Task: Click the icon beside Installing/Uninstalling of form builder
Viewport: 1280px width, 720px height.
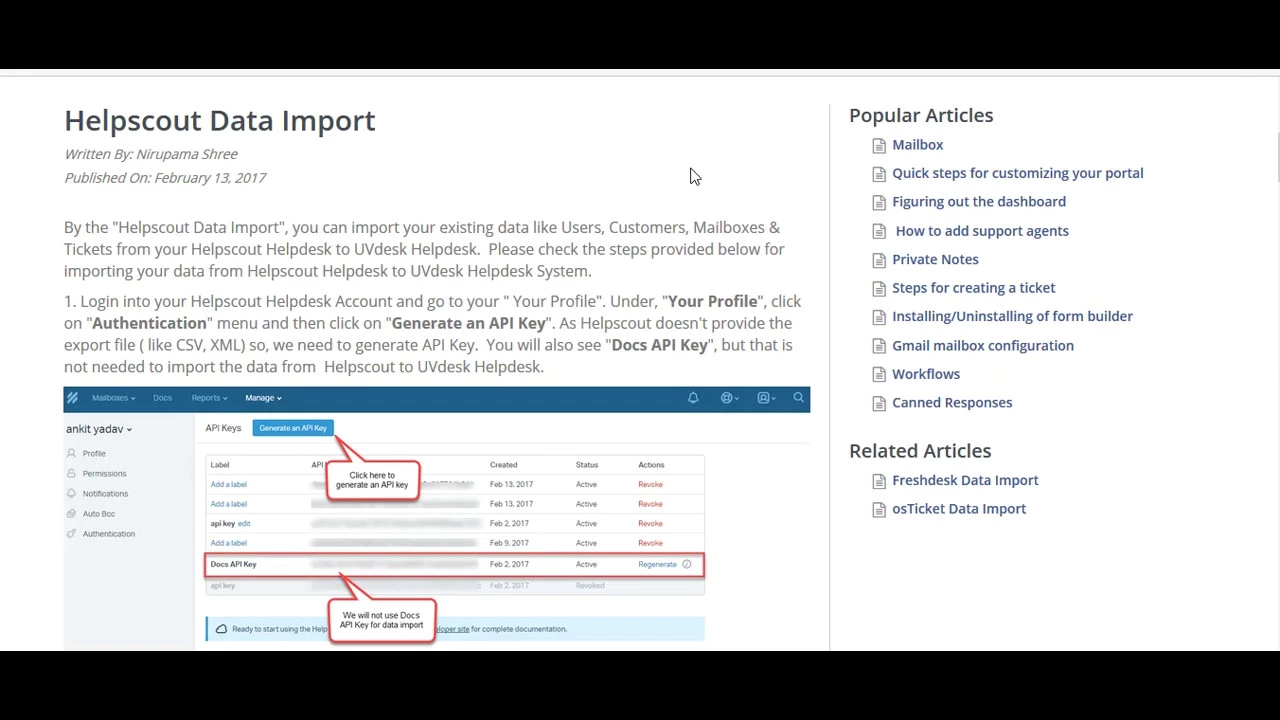Action: tap(879, 317)
